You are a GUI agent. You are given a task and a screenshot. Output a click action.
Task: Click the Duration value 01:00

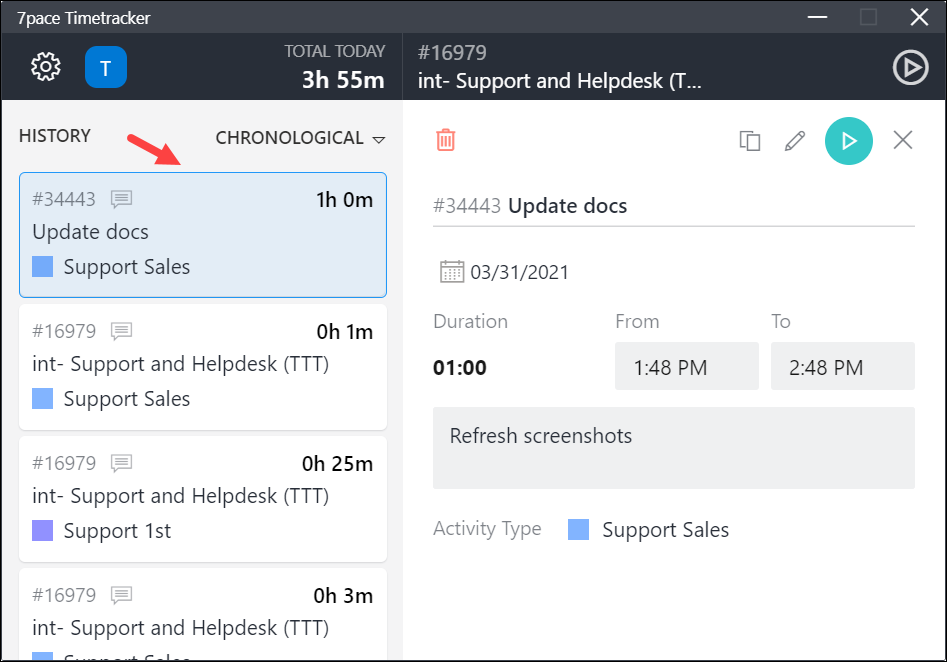pos(460,367)
